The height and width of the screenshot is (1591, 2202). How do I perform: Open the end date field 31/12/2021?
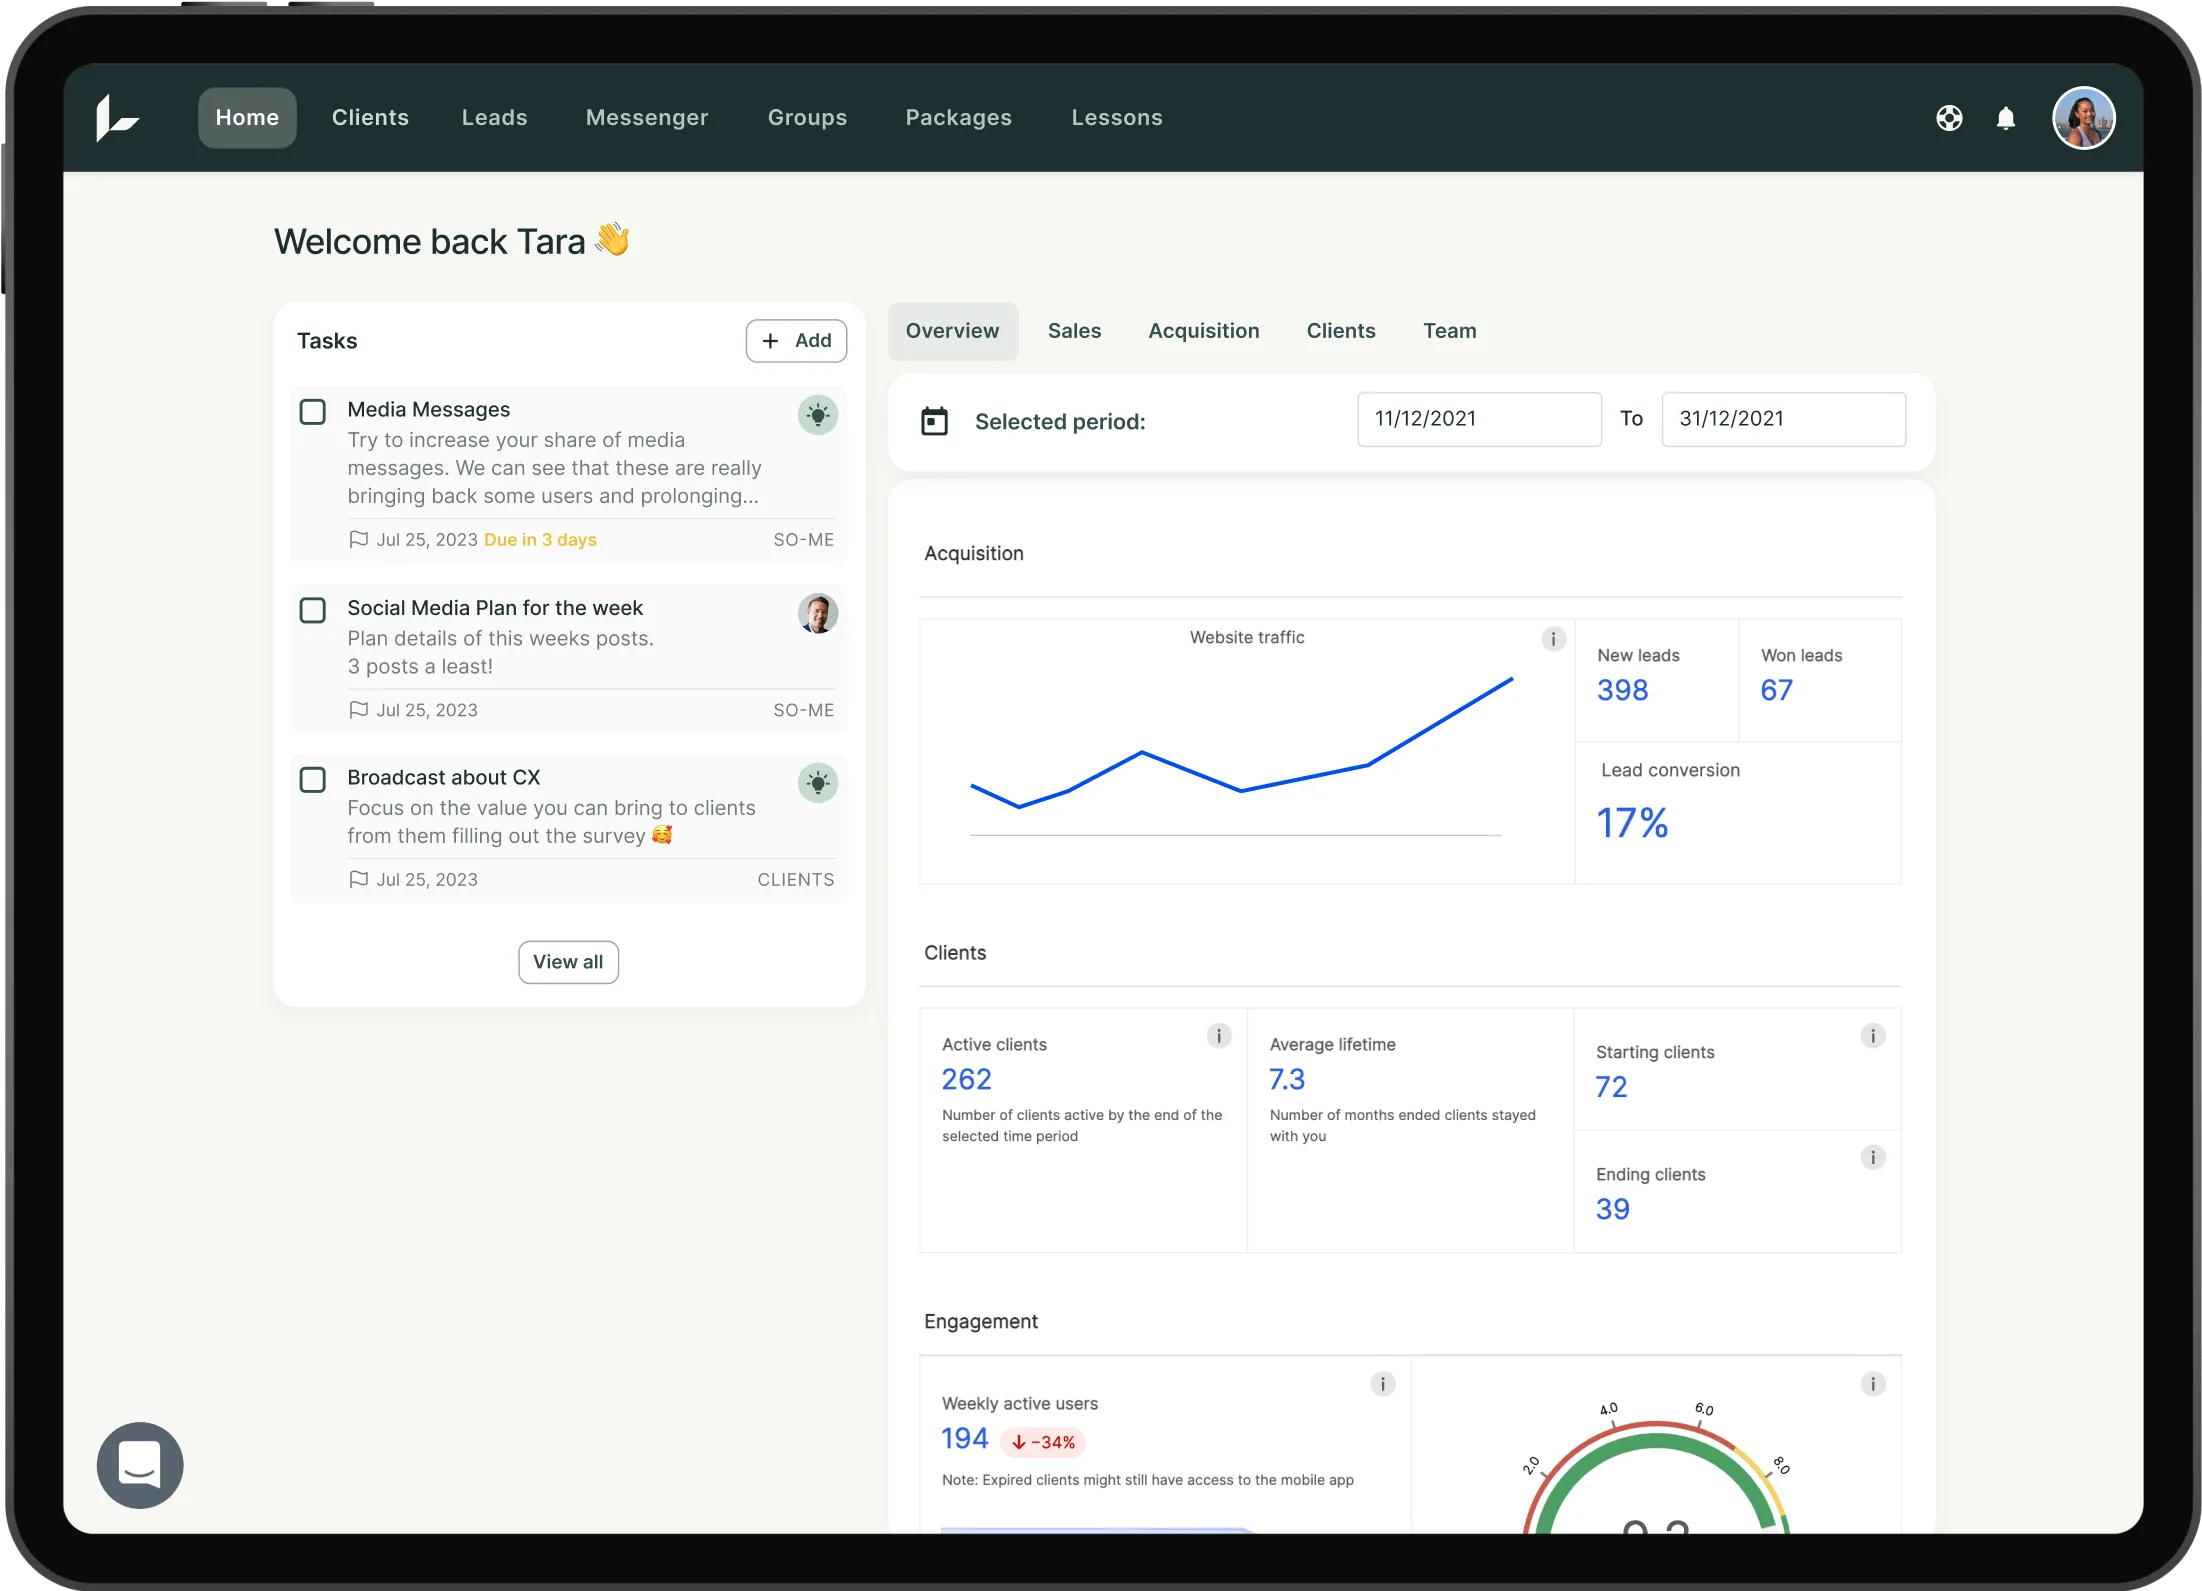pyautogui.click(x=1782, y=419)
